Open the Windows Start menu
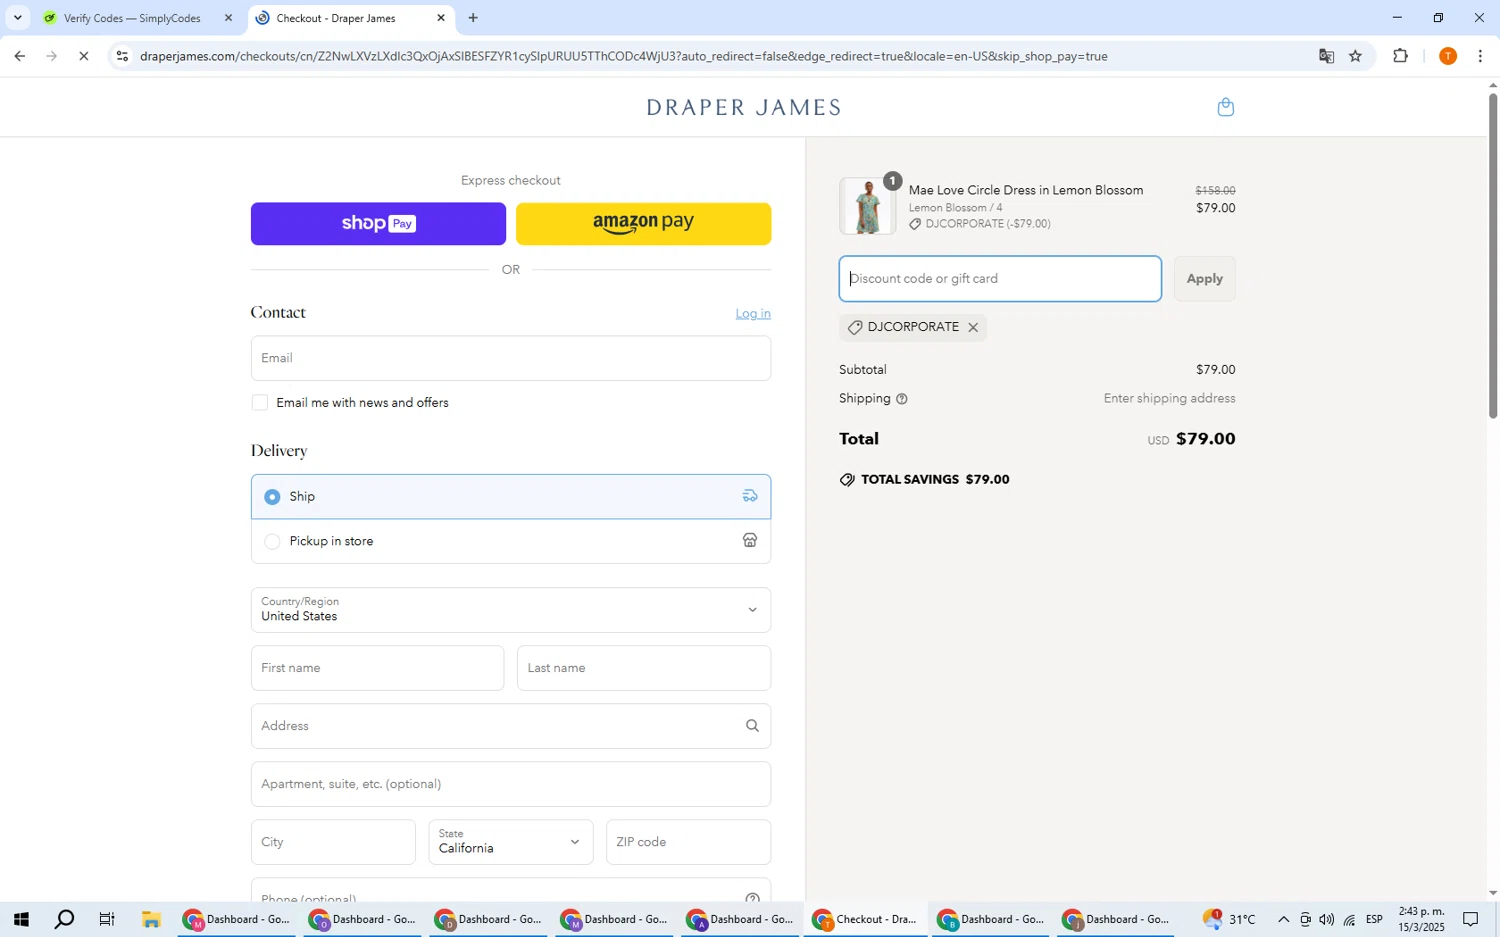This screenshot has height=937, width=1500. 21,920
